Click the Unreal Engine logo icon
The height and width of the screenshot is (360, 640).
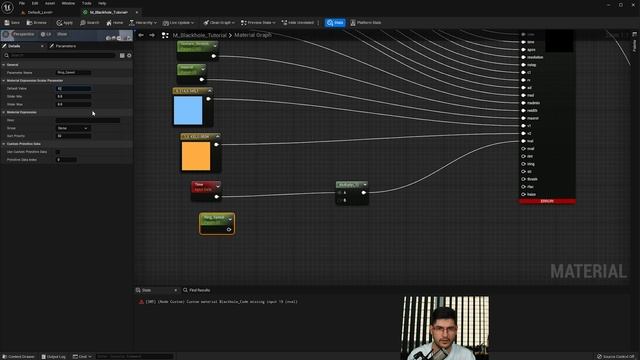point(7,7)
